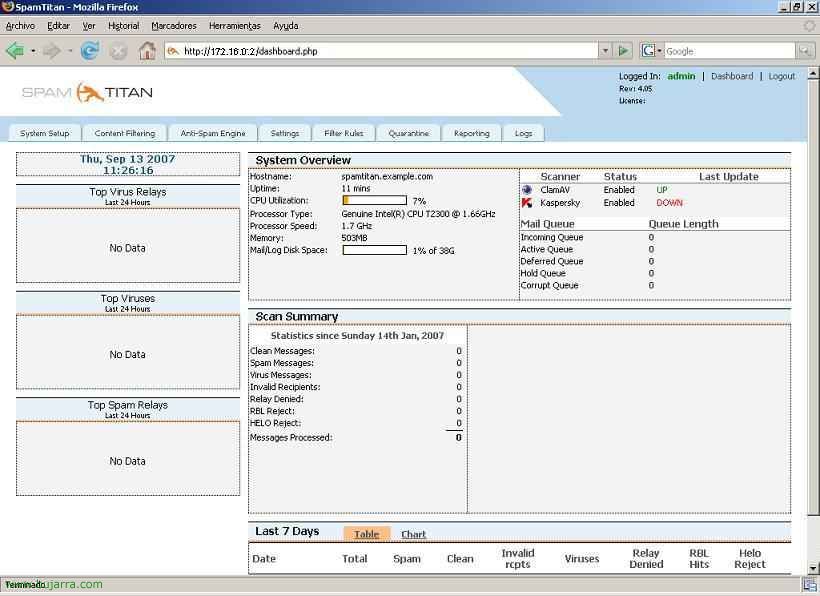Image resolution: width=820 pixels, height=596 pixels.
Task: Open the Marcadores menu
Action: (x=174, y=26)
